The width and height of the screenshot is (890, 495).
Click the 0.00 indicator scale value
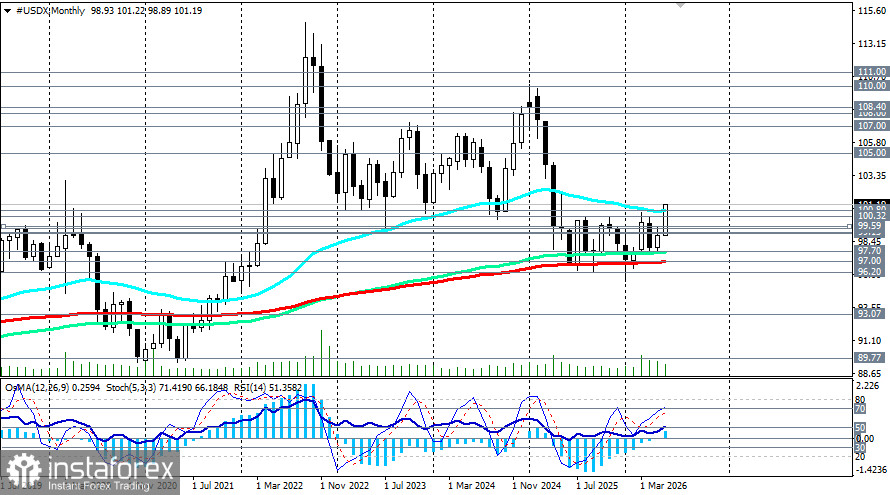[x=865, y=439]
